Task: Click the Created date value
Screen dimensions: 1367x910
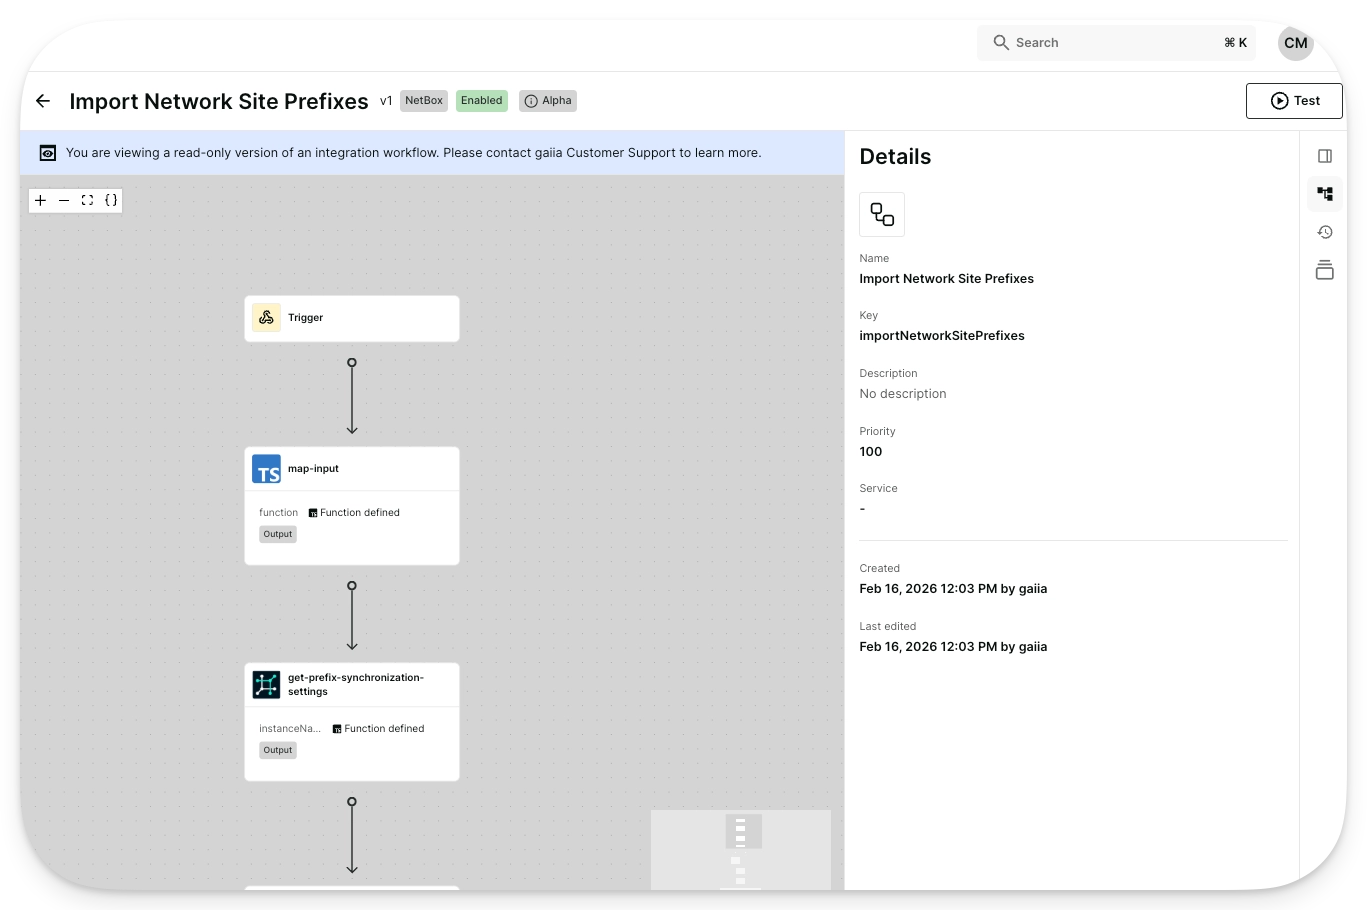Action: [953, 589]
